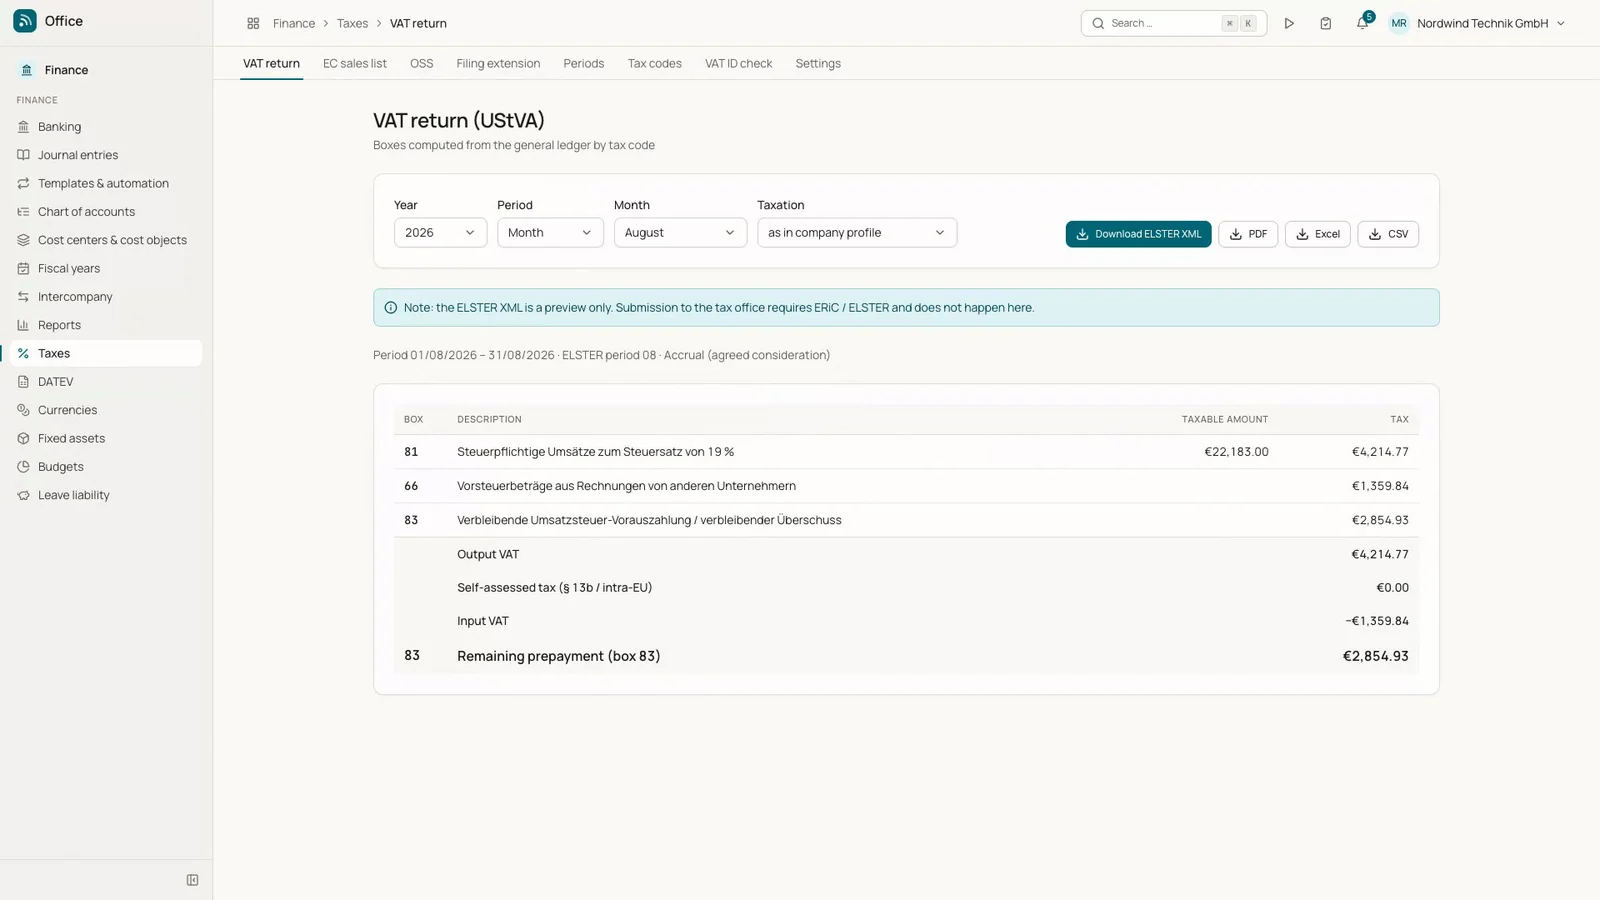Image resolution: width=1600 pixels, height=900 pixels.
Task: Switch to the EC sales list tab
Action: (355, 63)
